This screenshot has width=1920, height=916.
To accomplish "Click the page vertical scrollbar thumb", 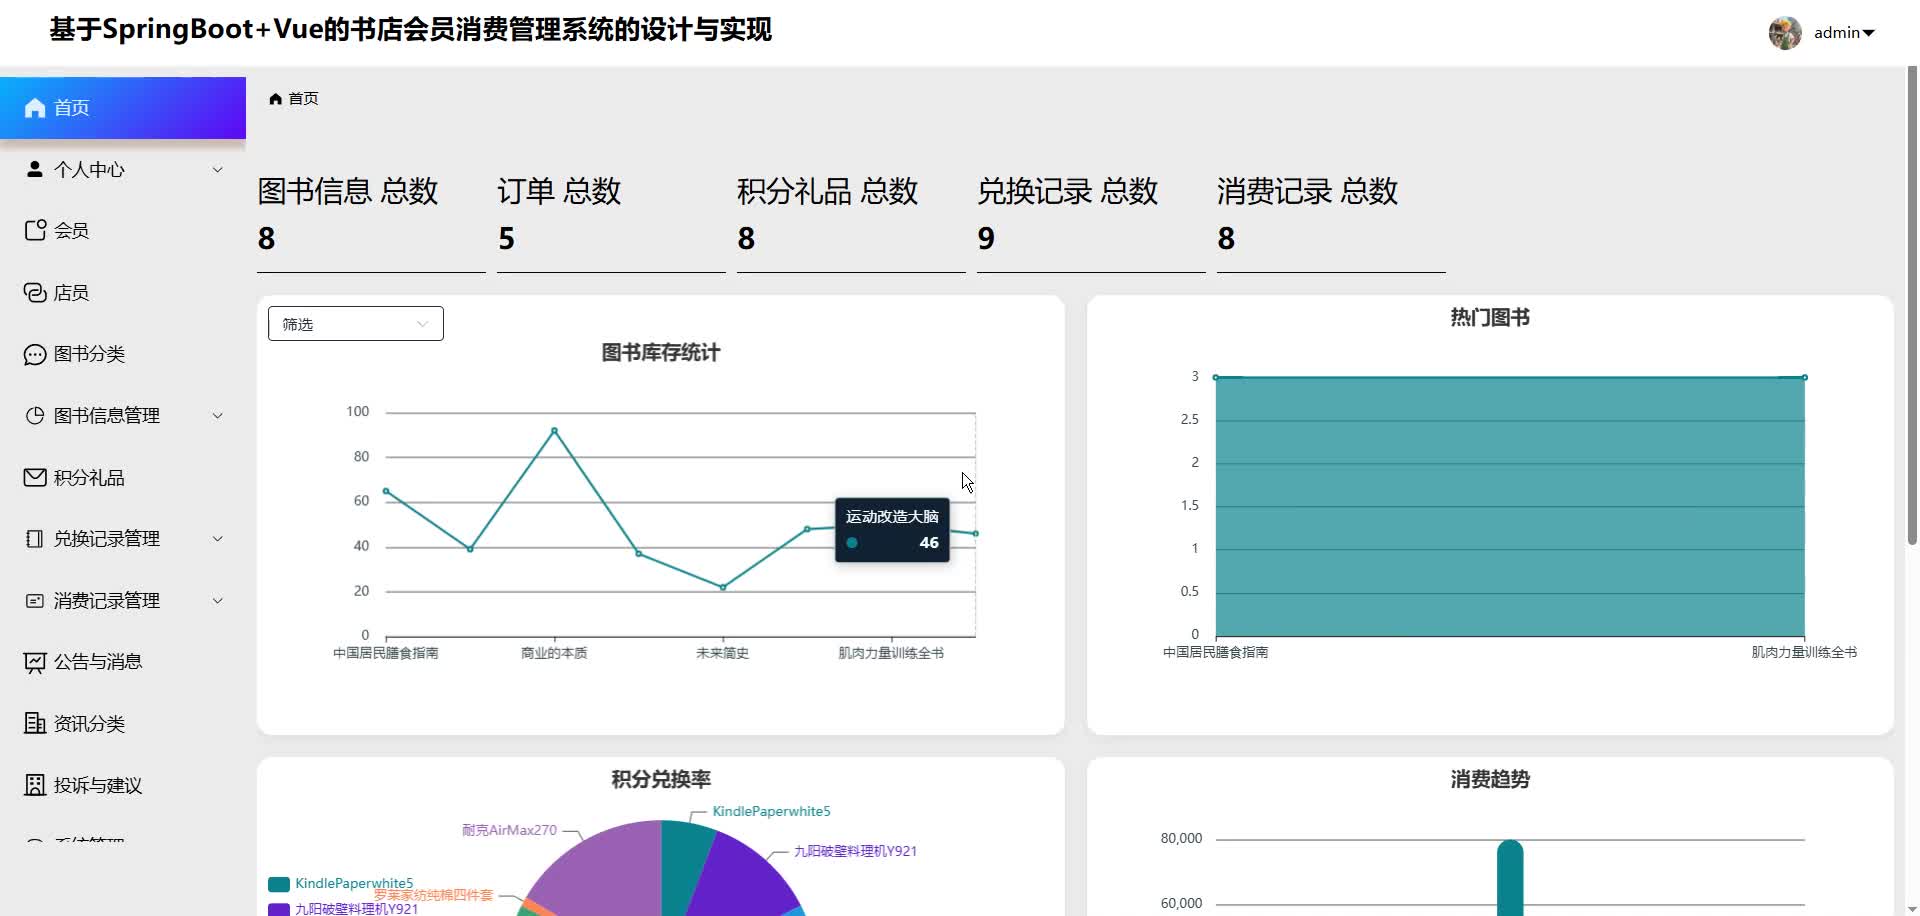I will pos(1912,305).
